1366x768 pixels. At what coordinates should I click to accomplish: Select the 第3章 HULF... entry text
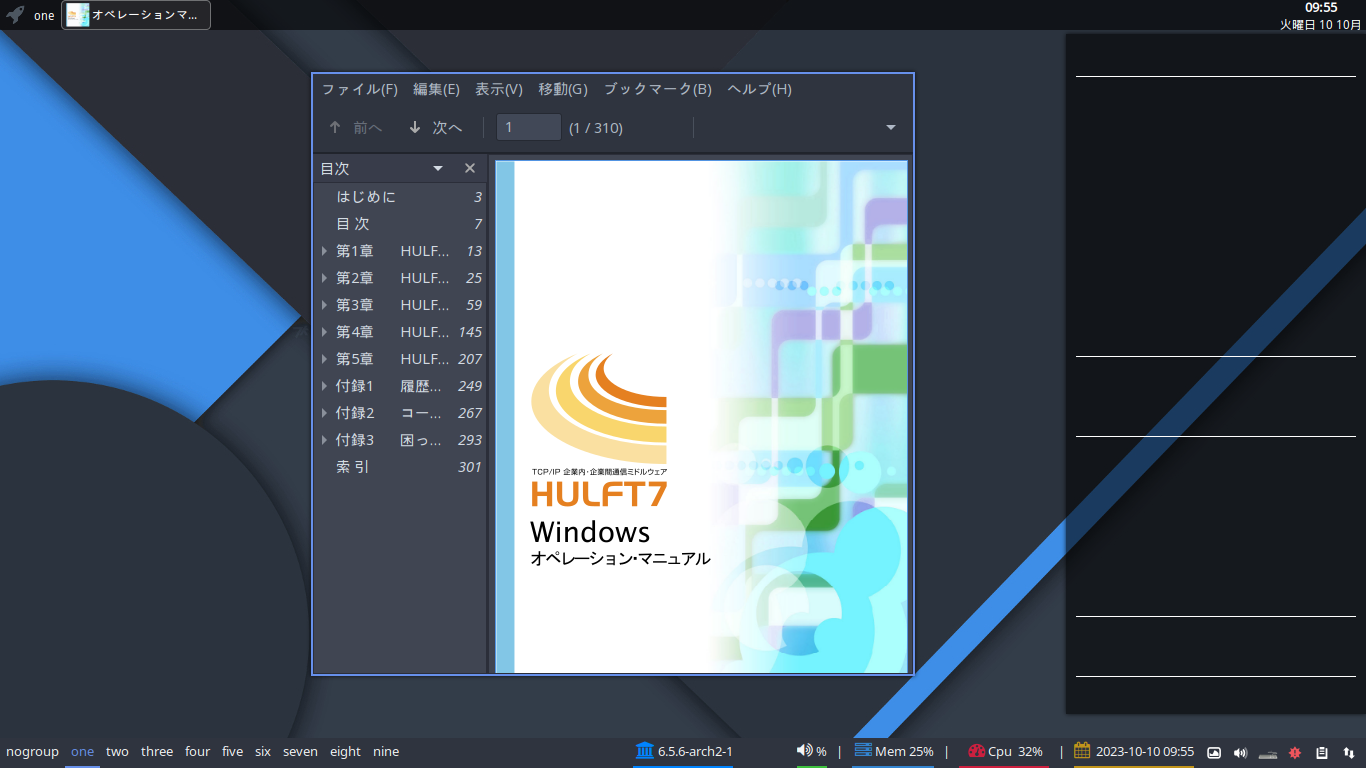coord(393,305)
